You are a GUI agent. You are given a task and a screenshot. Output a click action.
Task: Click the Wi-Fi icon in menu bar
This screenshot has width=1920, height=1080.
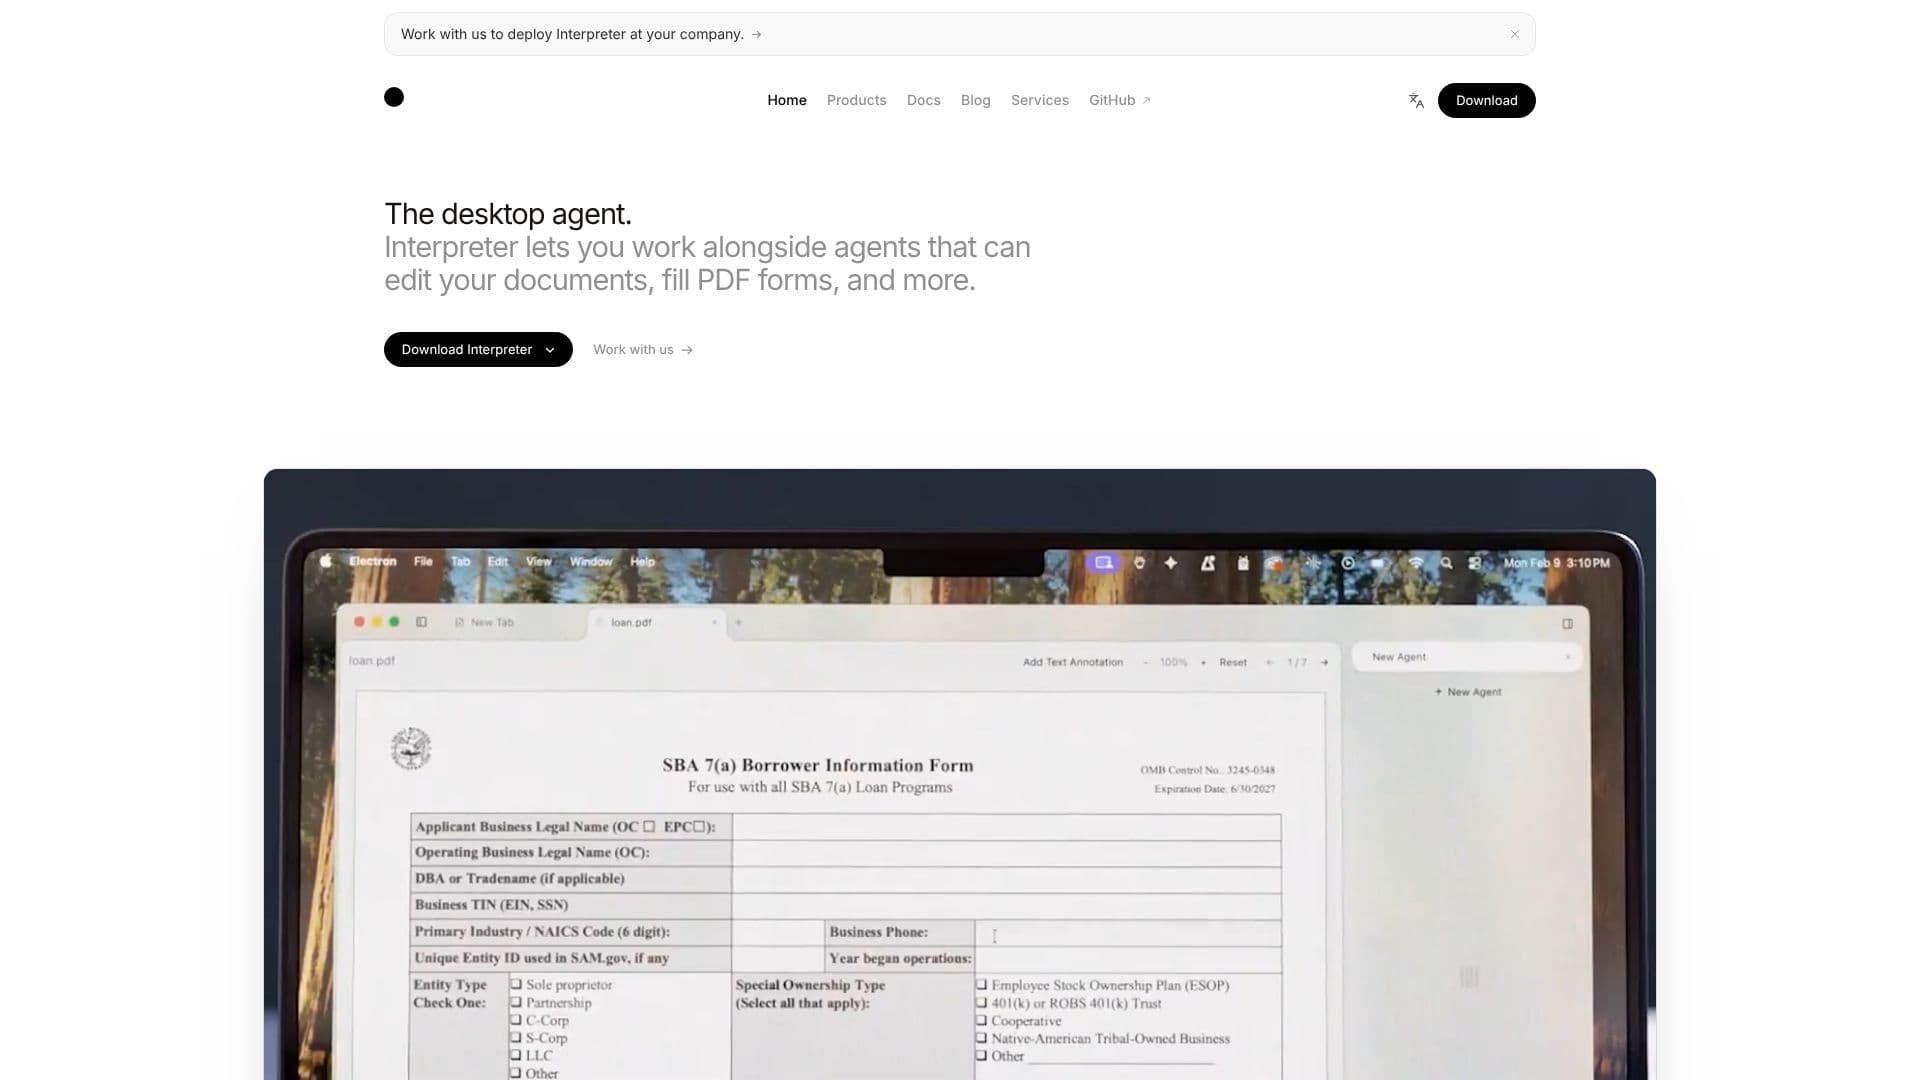click(x=1415, y=563)
